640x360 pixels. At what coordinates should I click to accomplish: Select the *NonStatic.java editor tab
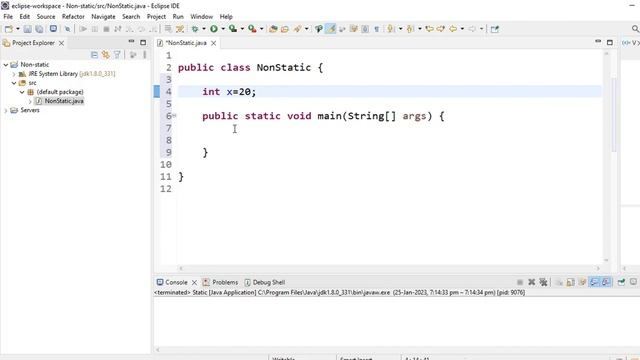(x=186, y=43)
